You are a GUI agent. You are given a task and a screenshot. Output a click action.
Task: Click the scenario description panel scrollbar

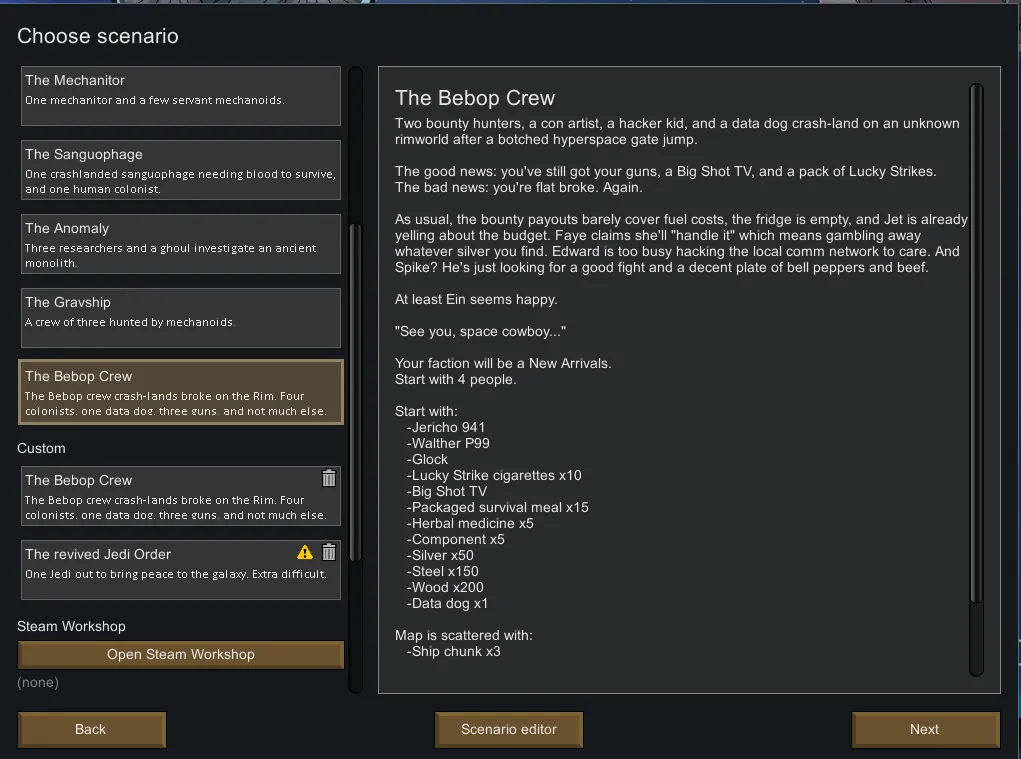(977, 345)
